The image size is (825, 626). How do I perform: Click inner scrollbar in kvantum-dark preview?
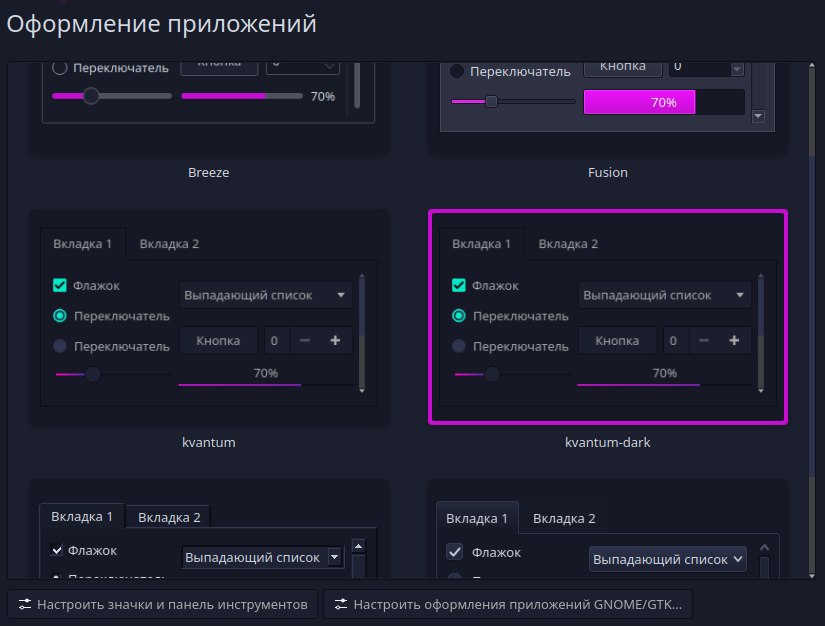pyautogui.click(x=761, y=333)
